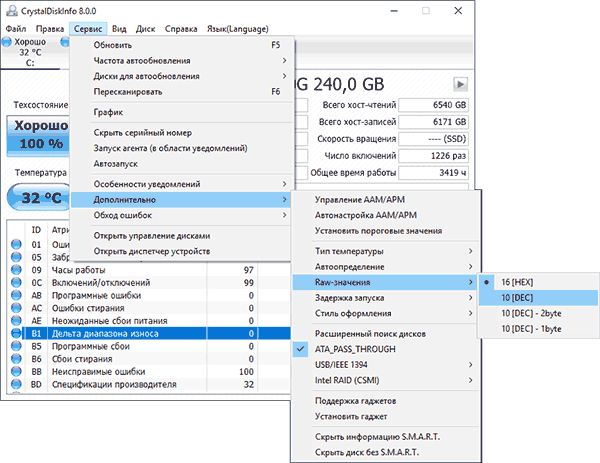Click the status orb for Ошибки стирания row

[16, 308]
